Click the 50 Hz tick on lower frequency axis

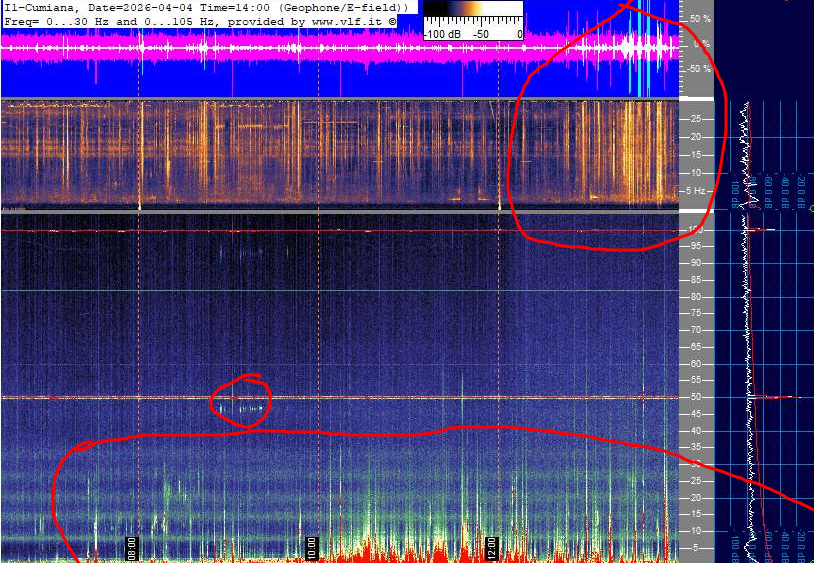click(x=696, y=397)
